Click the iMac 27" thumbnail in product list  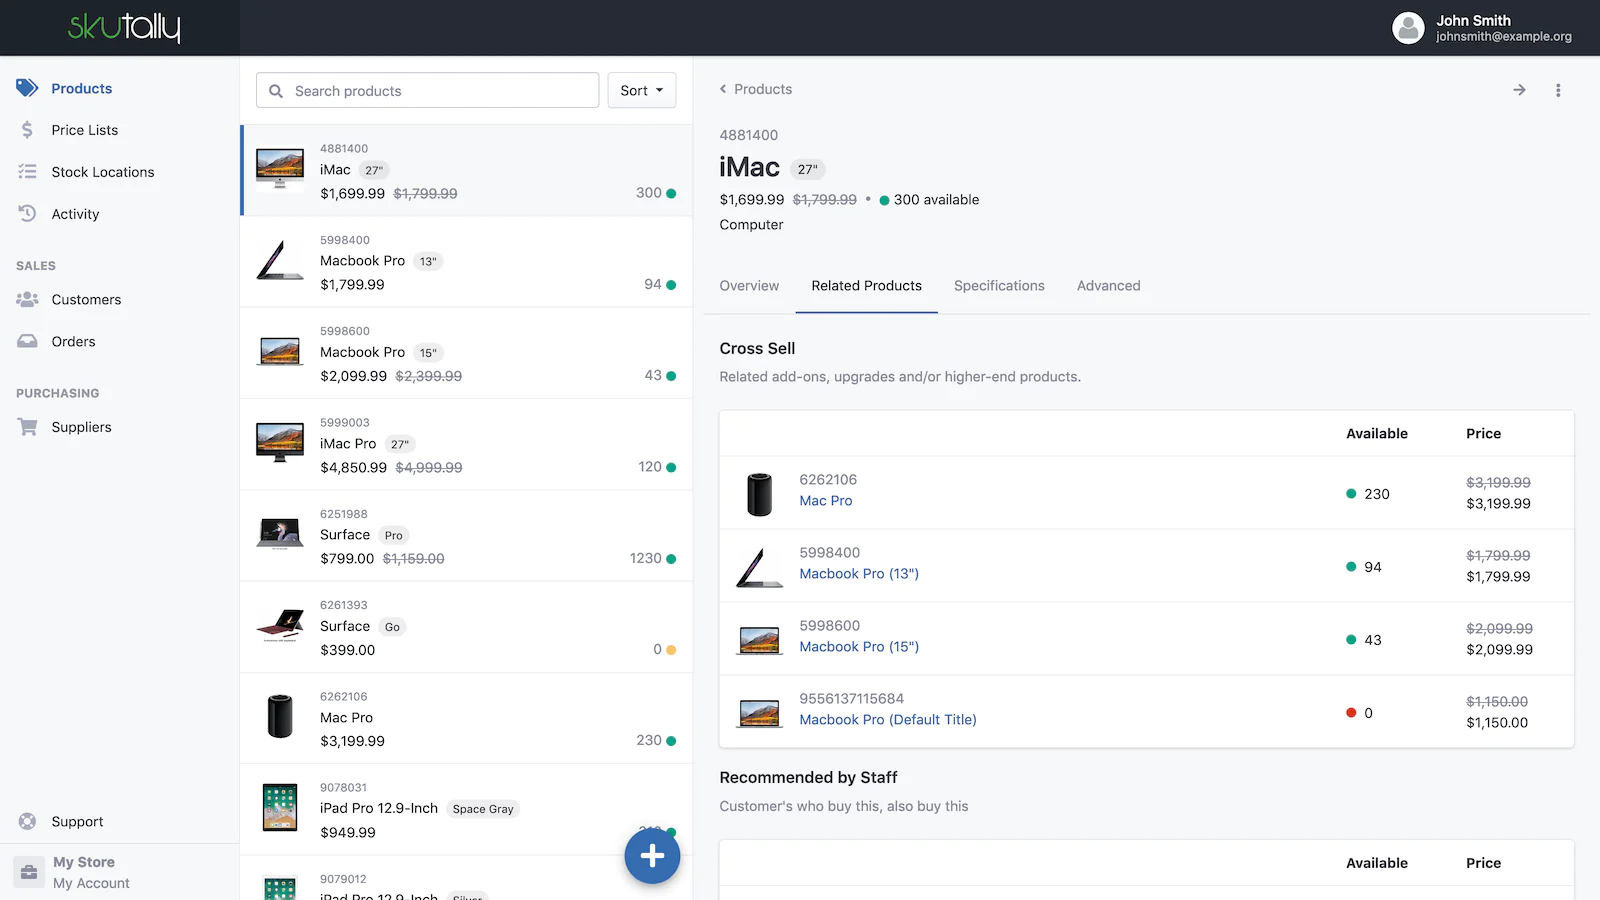(280, 169)
